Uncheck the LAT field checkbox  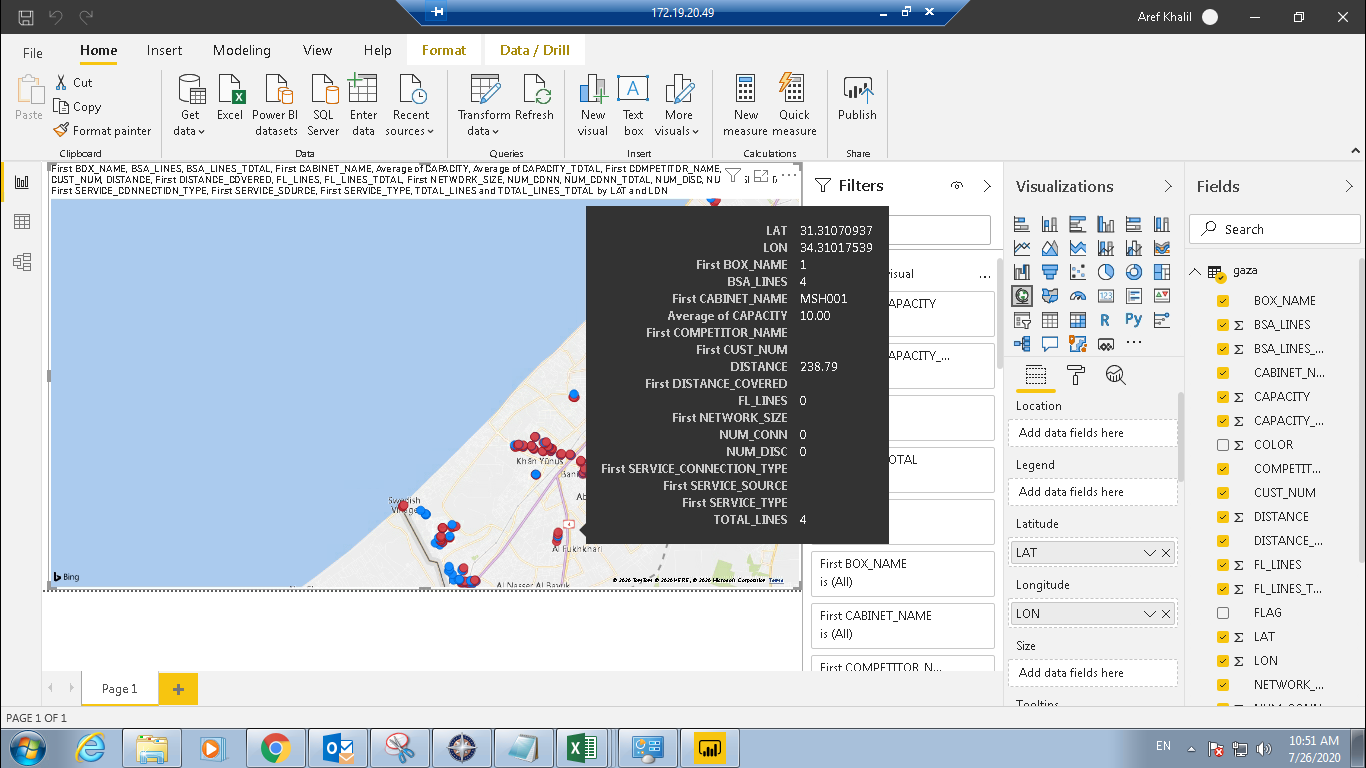pyautogui.click(x=1223, y=637)
